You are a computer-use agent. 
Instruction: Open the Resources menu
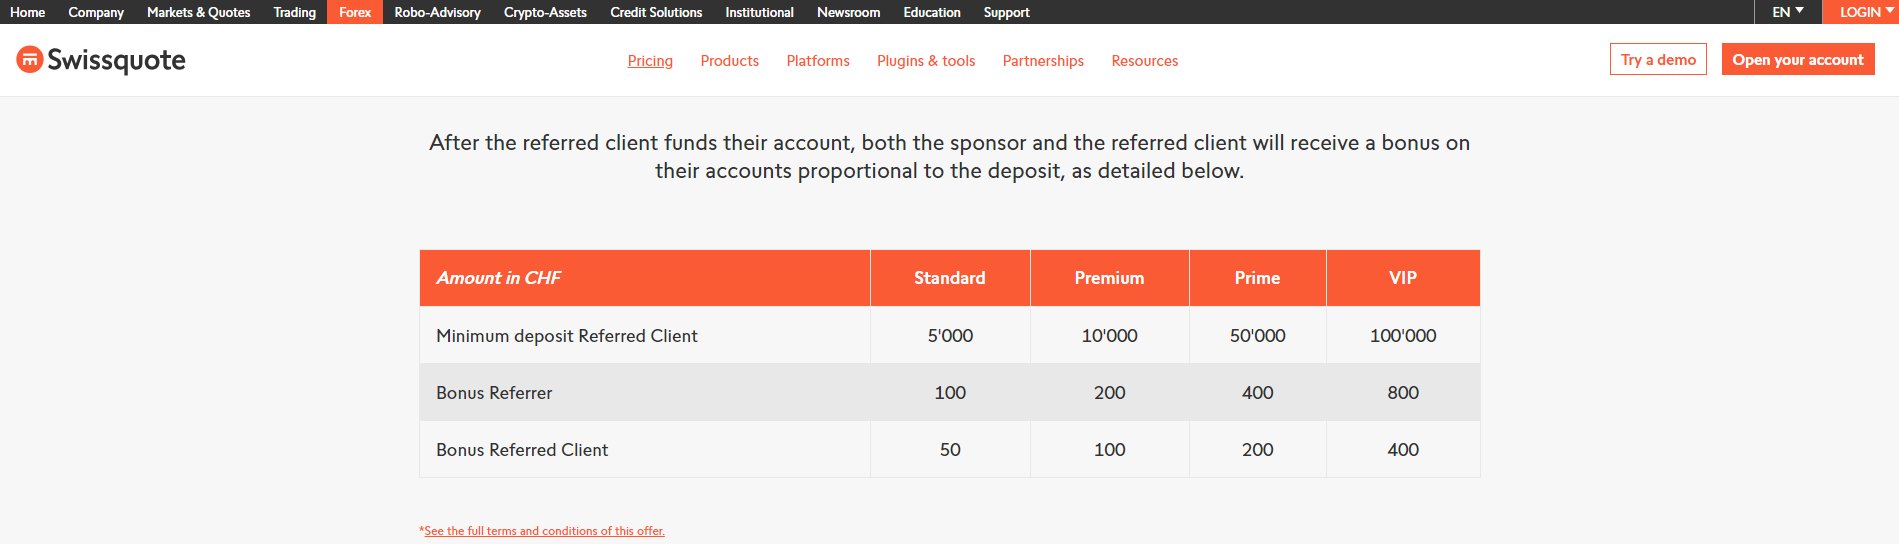point(1144,61)
